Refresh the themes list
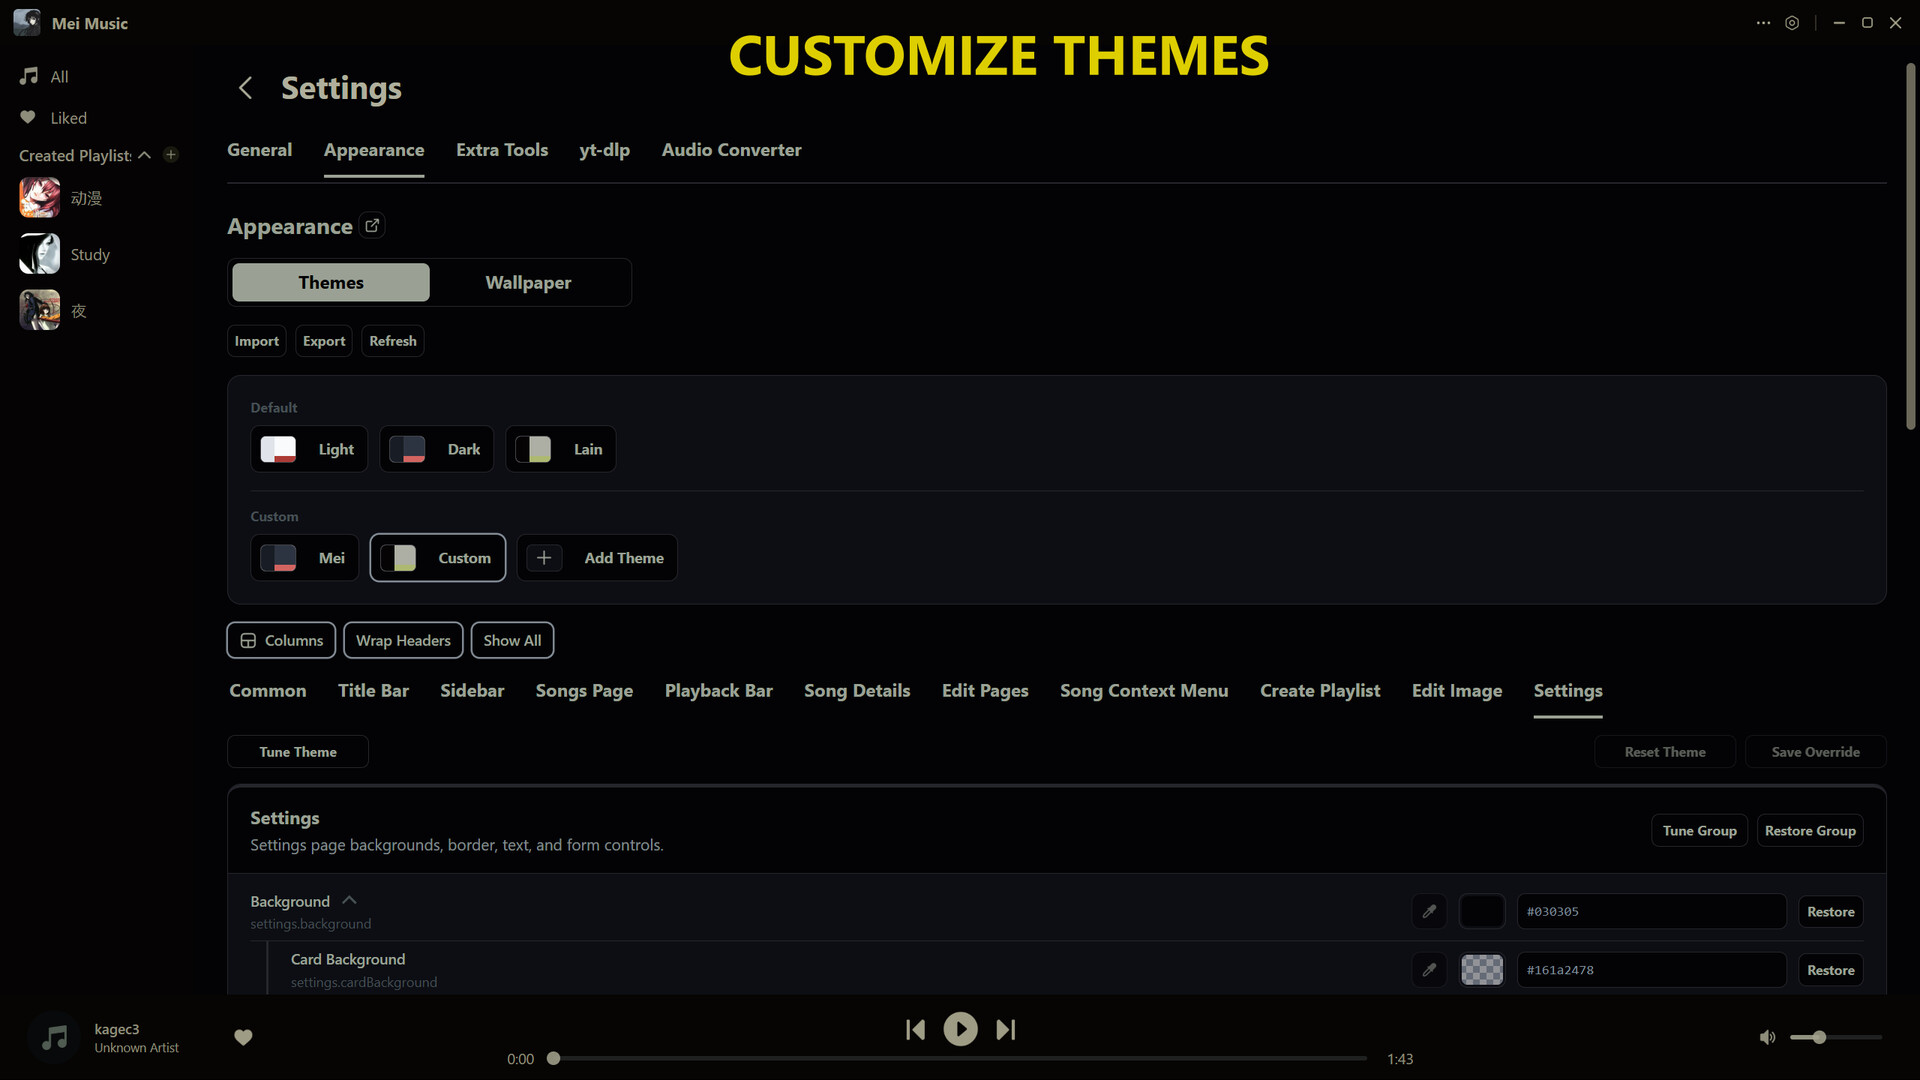The image size is (1920, 1080). [x=393, y=341]
